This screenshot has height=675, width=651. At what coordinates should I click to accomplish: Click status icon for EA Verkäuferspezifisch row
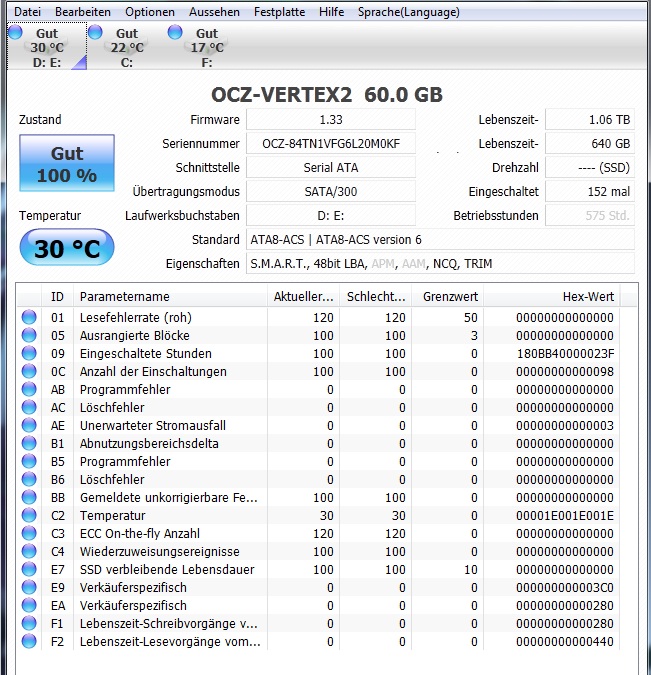(x=29, y=605)
